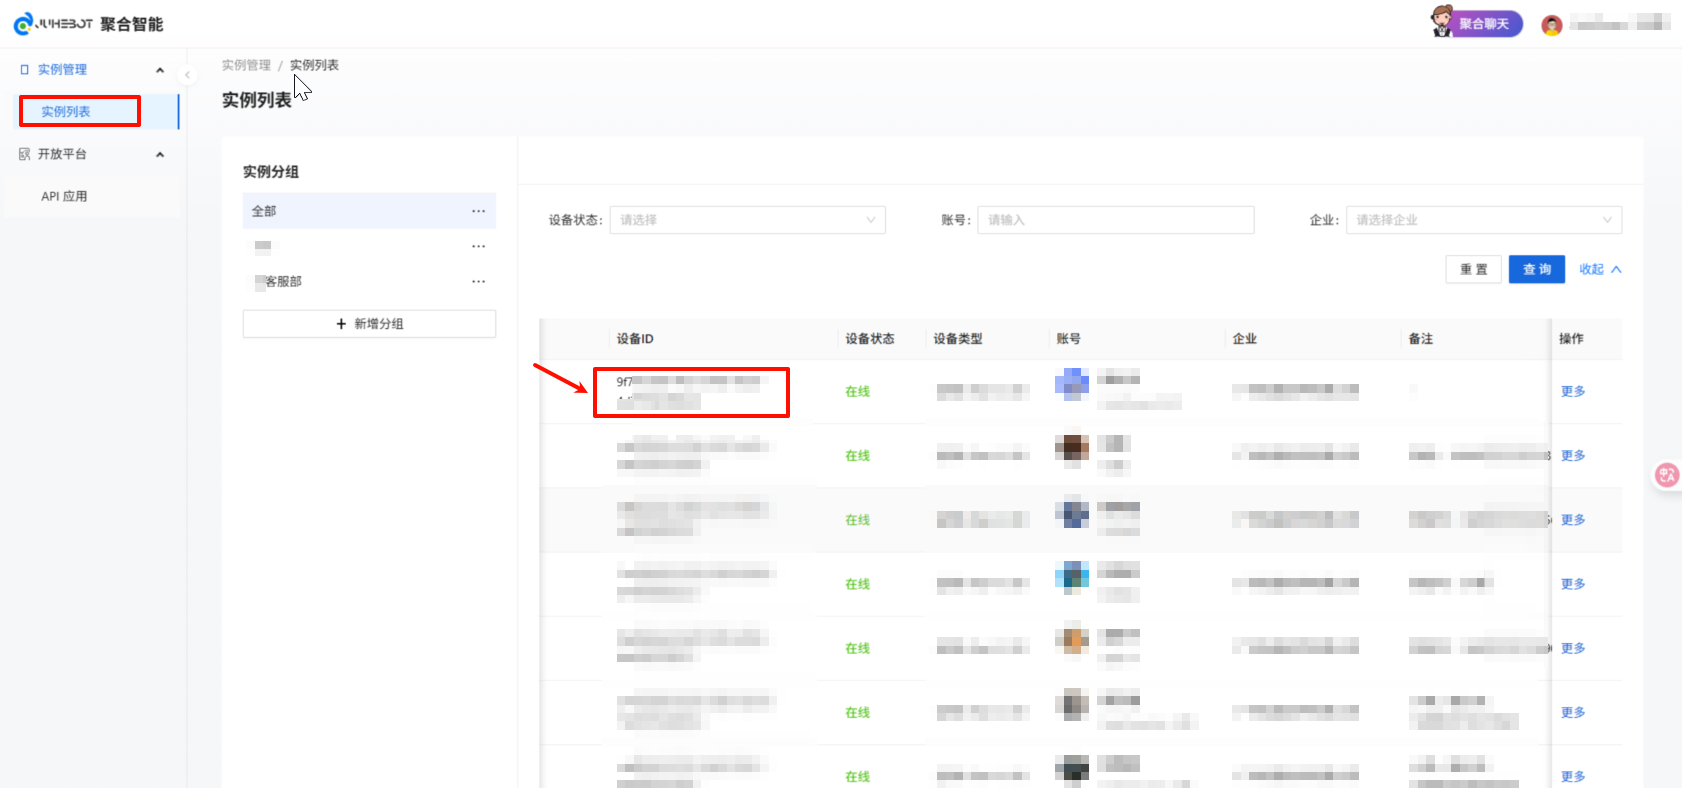
Task: Open the 设备状态 dropdown
Action: [x=747, y=220]
